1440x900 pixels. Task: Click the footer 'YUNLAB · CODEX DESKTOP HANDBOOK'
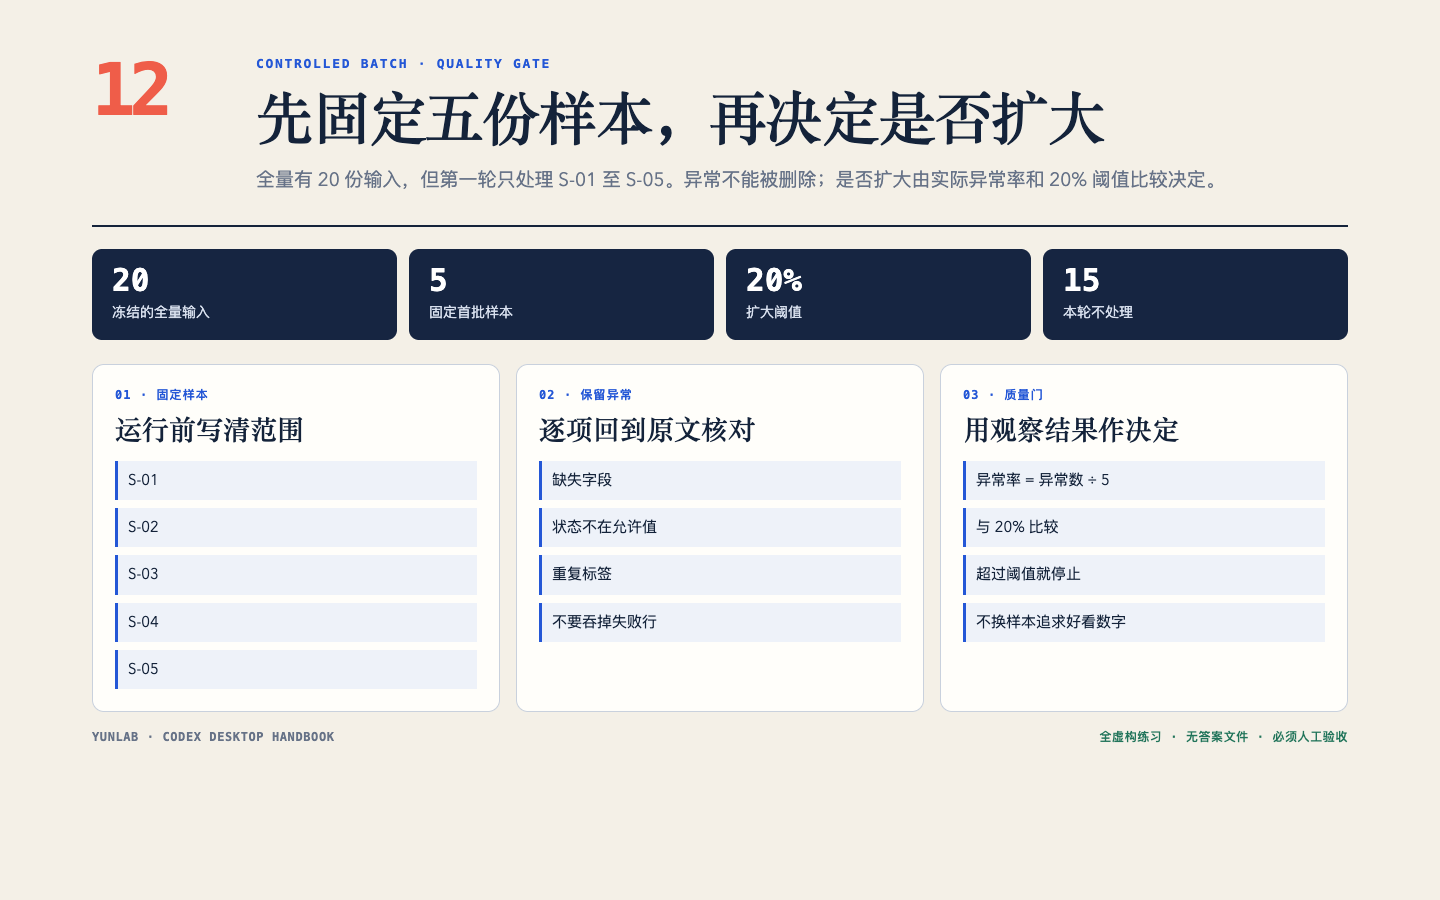coord(213,737)
